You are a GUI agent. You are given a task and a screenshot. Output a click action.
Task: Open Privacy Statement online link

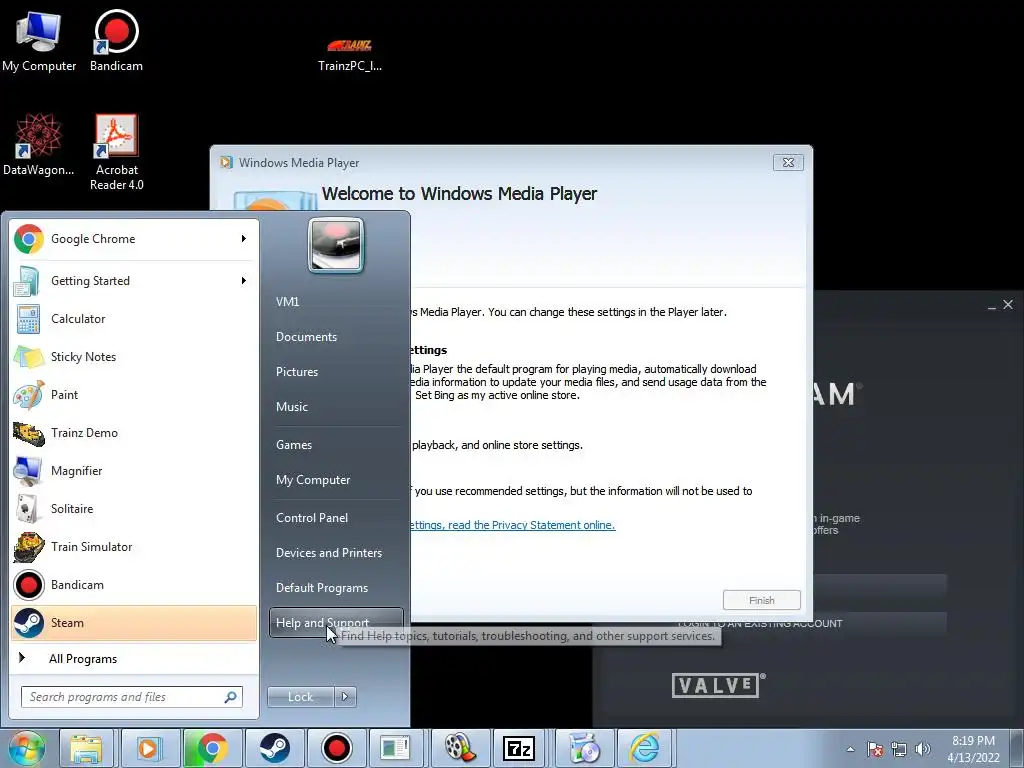coord(513,525)
